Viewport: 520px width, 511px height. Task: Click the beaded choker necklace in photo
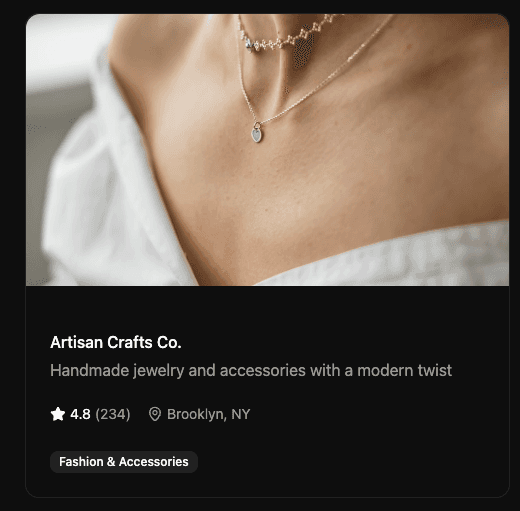tap(288, 36)
